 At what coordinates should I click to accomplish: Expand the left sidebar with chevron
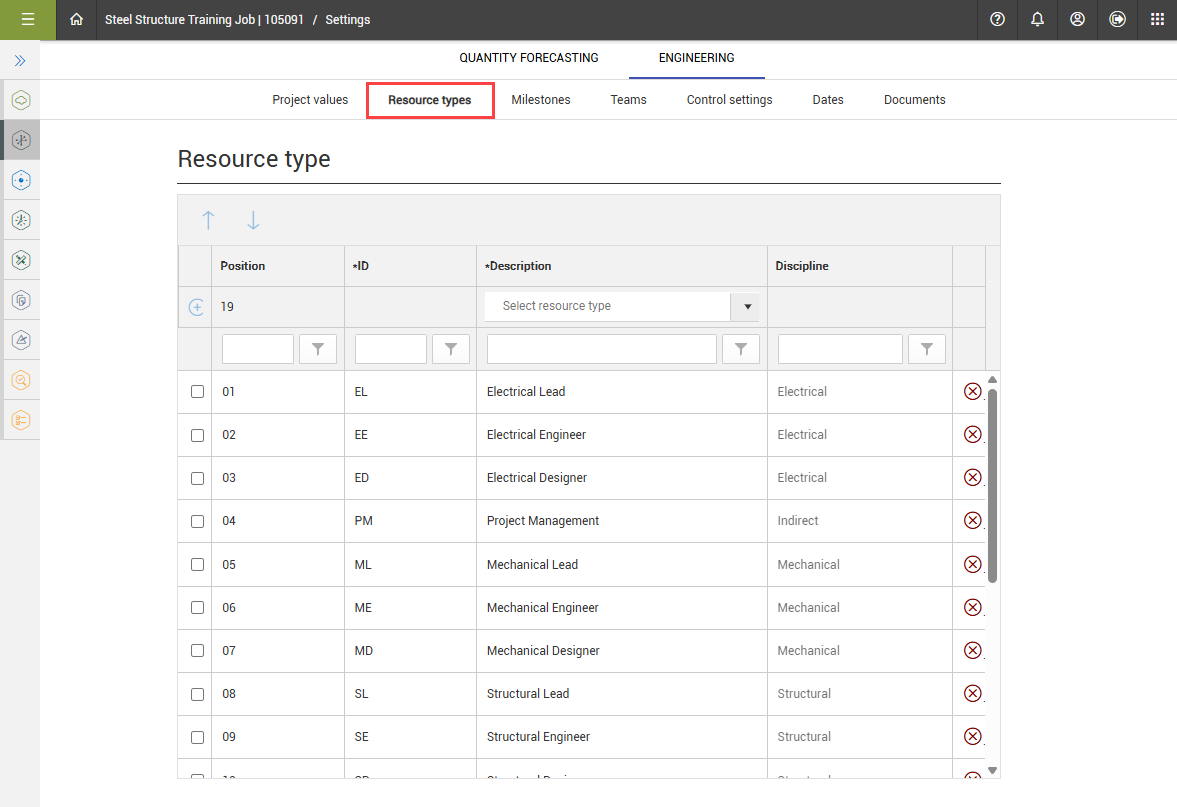(20, 61)
